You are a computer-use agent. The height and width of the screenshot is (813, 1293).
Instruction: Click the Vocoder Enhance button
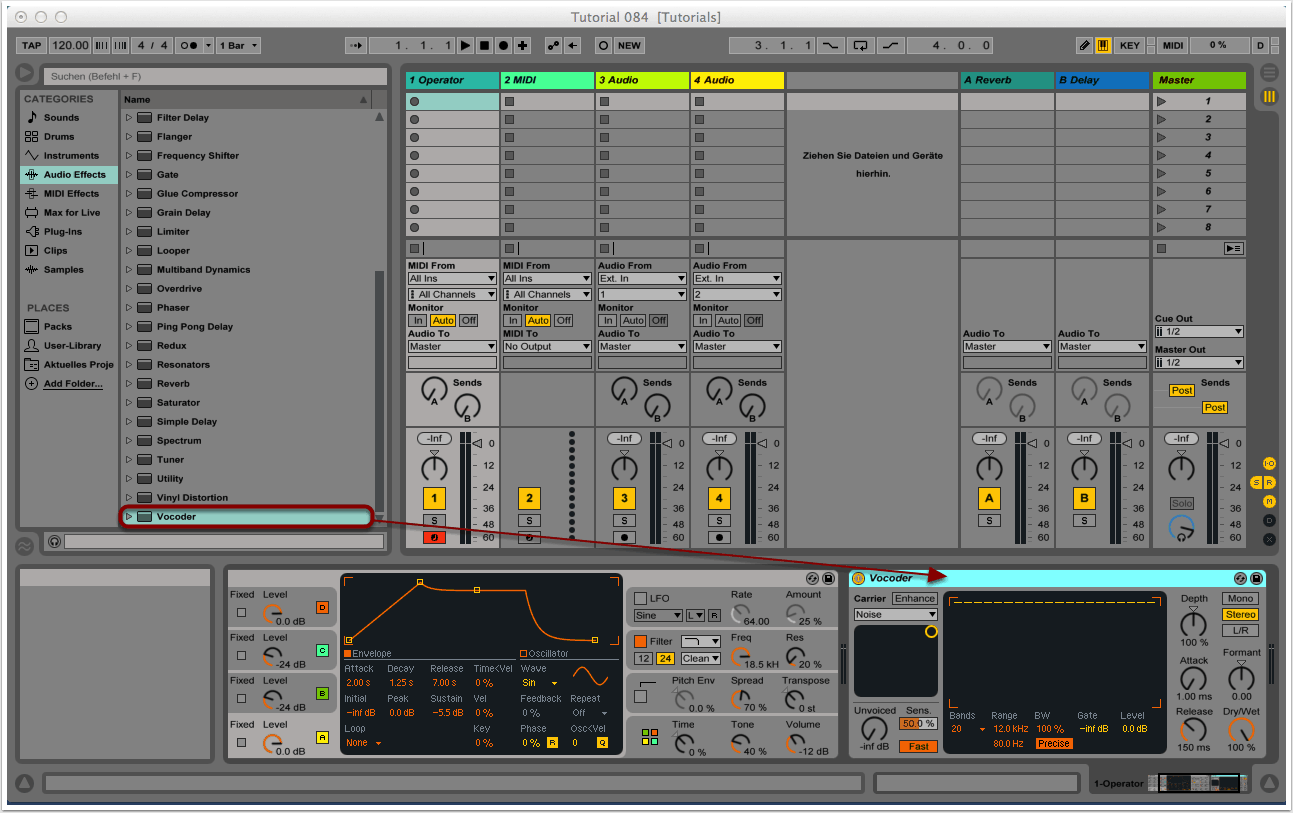915,598
